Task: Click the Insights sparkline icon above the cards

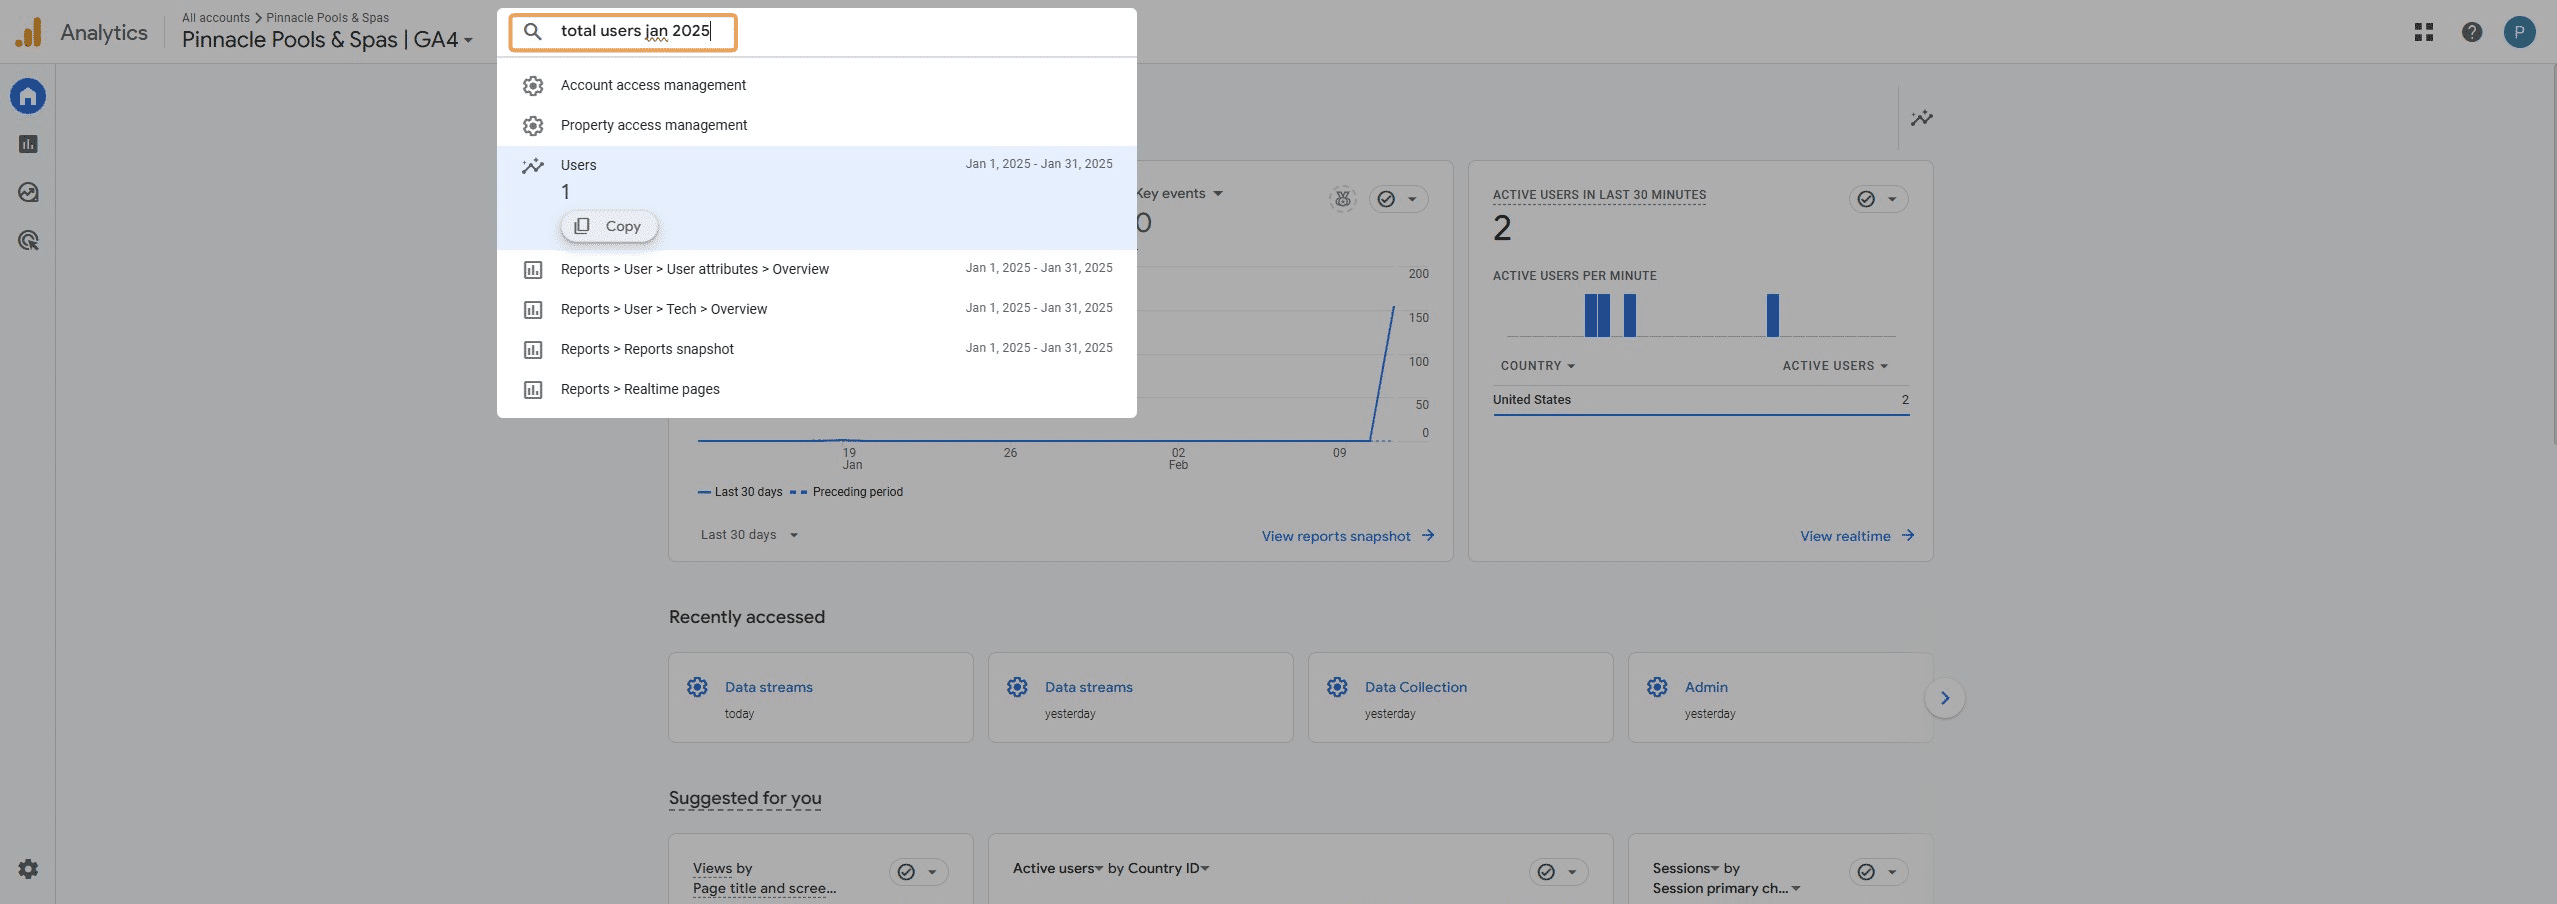Action: click(x=1921, y=117)
